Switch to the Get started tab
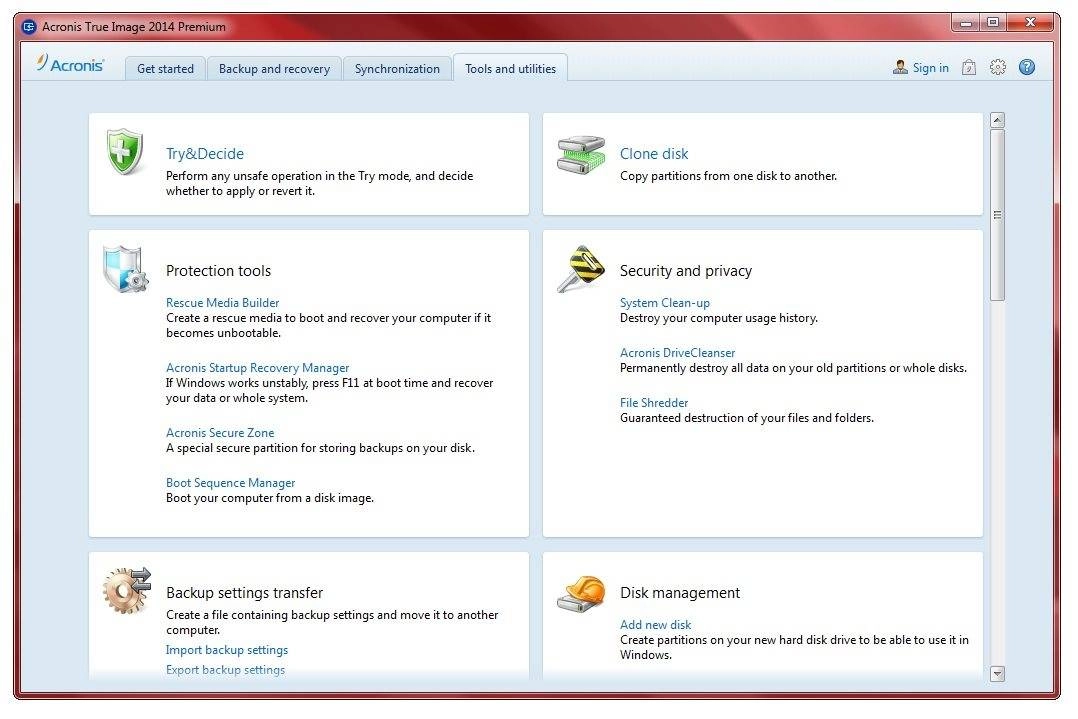1078x719 pixels. (x=165, y=69)
